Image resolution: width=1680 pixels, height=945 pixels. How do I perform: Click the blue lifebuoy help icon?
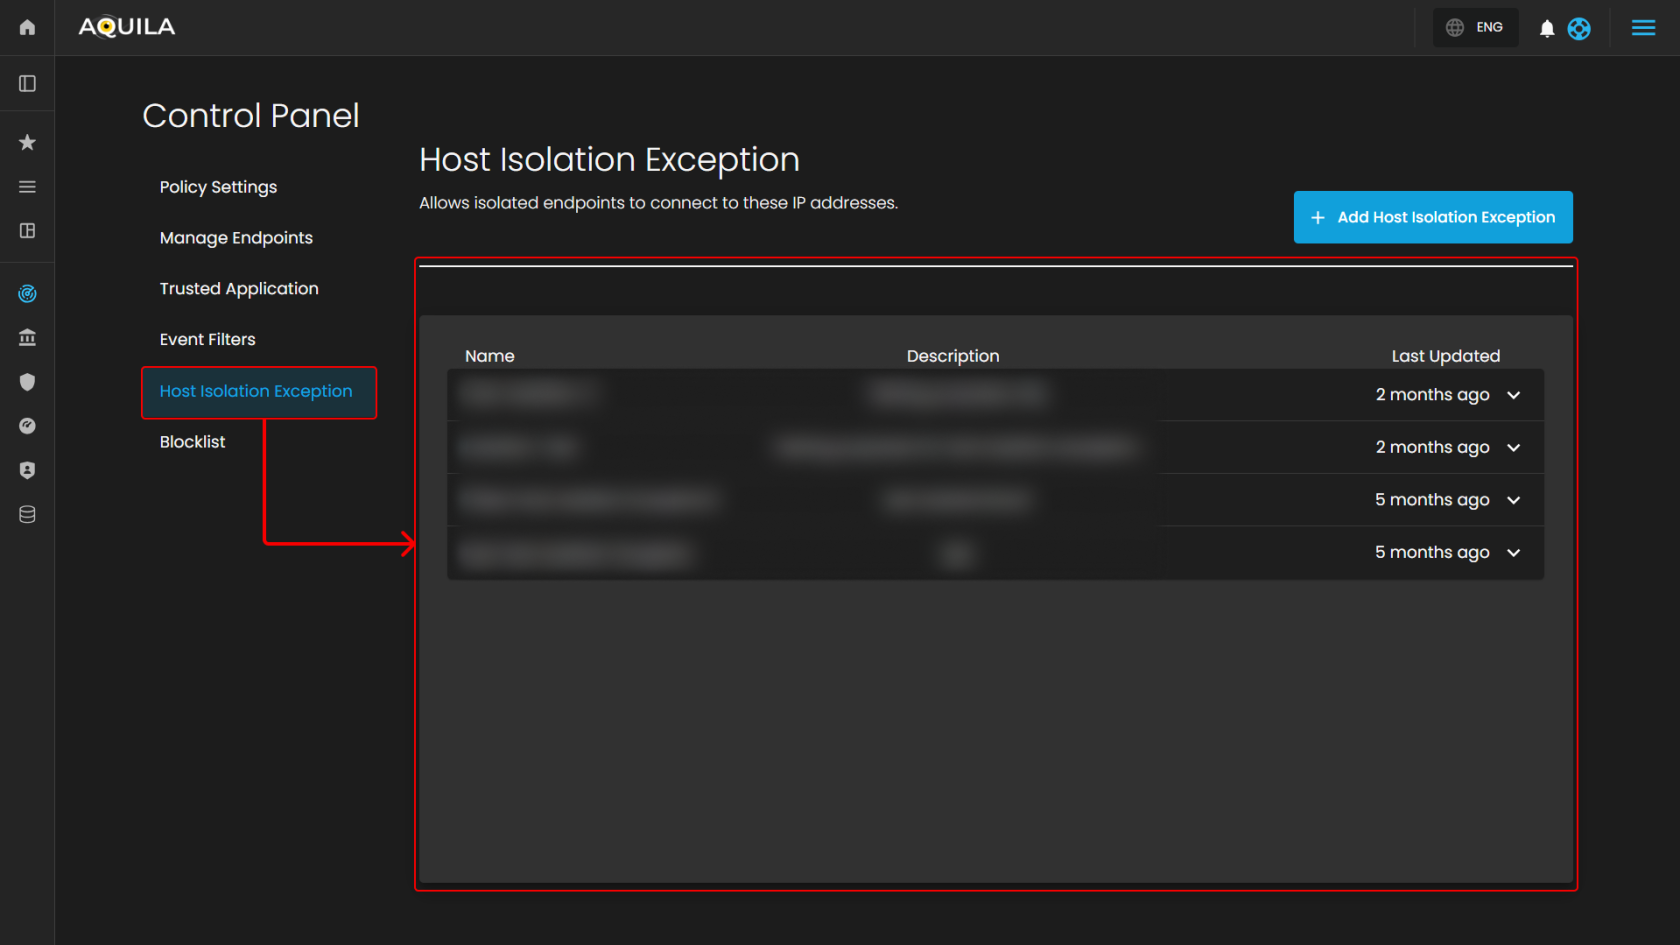click(x=1579, y=28)
